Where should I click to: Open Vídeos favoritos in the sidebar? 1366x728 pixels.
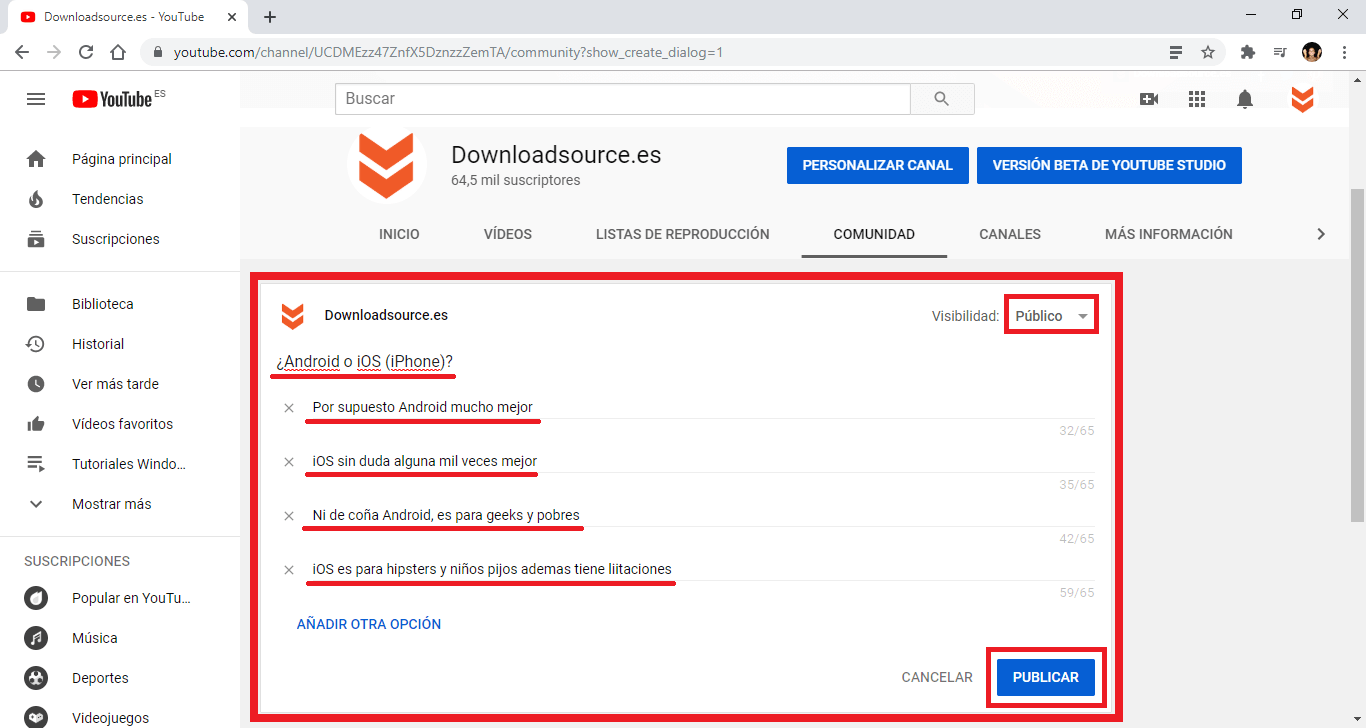coord(120,424)
